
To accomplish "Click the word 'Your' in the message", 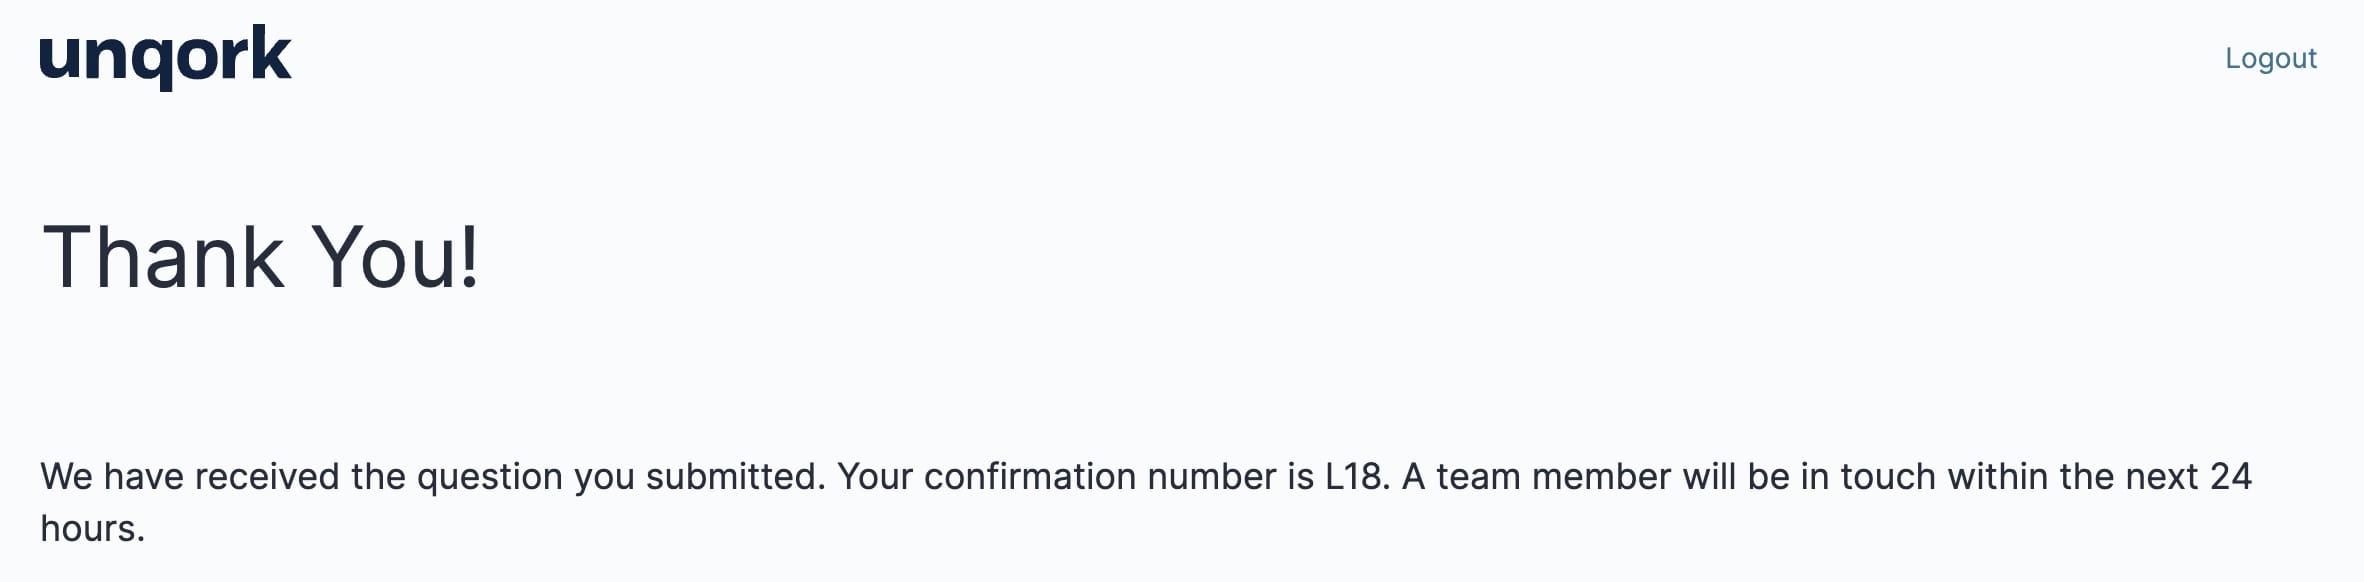I will [x=875, y=476].
